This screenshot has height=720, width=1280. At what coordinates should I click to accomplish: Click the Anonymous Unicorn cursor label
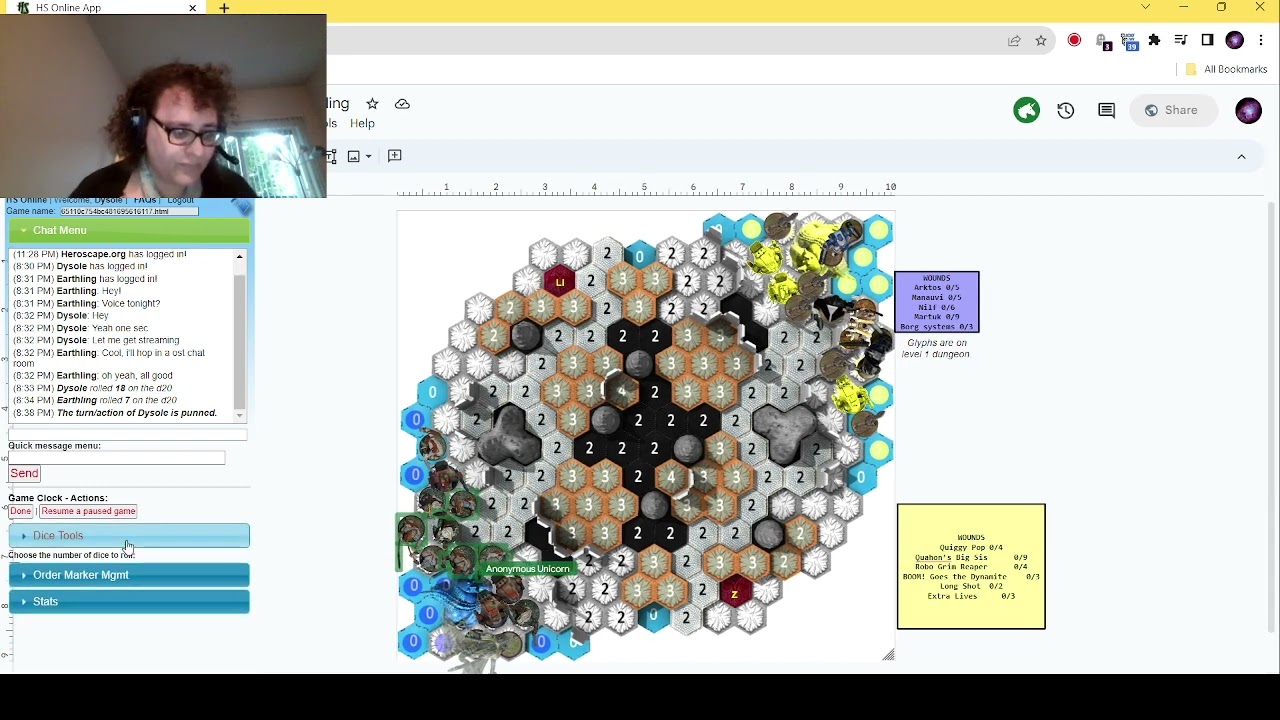pos(527,569)
